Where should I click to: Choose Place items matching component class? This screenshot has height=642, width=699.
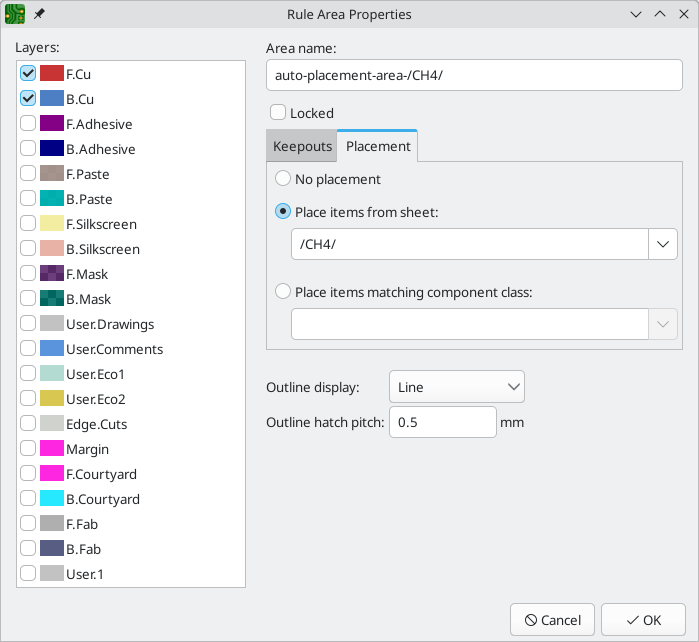tap(283, 292)
